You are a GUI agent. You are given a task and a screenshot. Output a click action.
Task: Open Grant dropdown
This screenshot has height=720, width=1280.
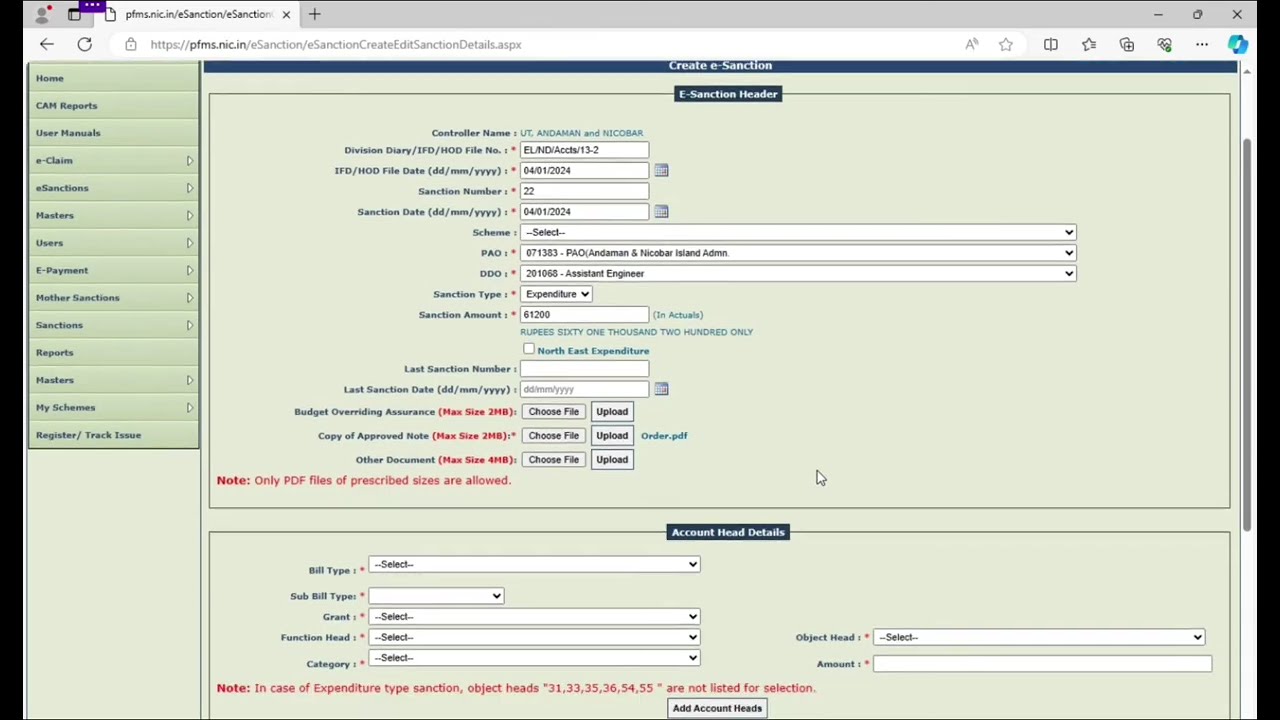coord(534,617)
